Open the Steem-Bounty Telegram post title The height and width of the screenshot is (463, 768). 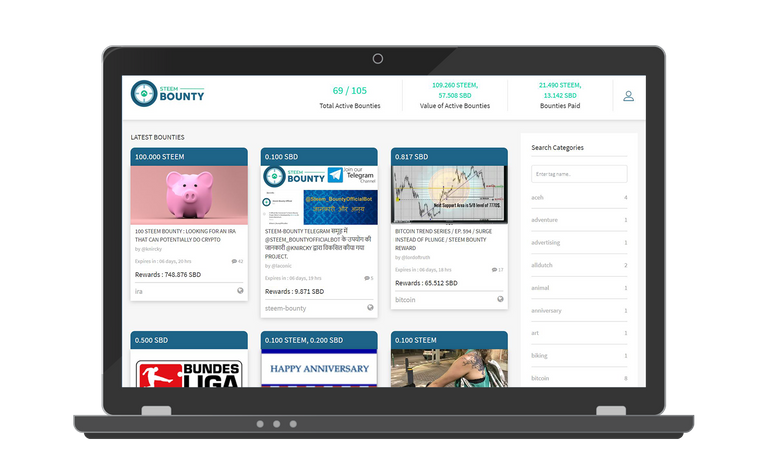tap(318, 244)
